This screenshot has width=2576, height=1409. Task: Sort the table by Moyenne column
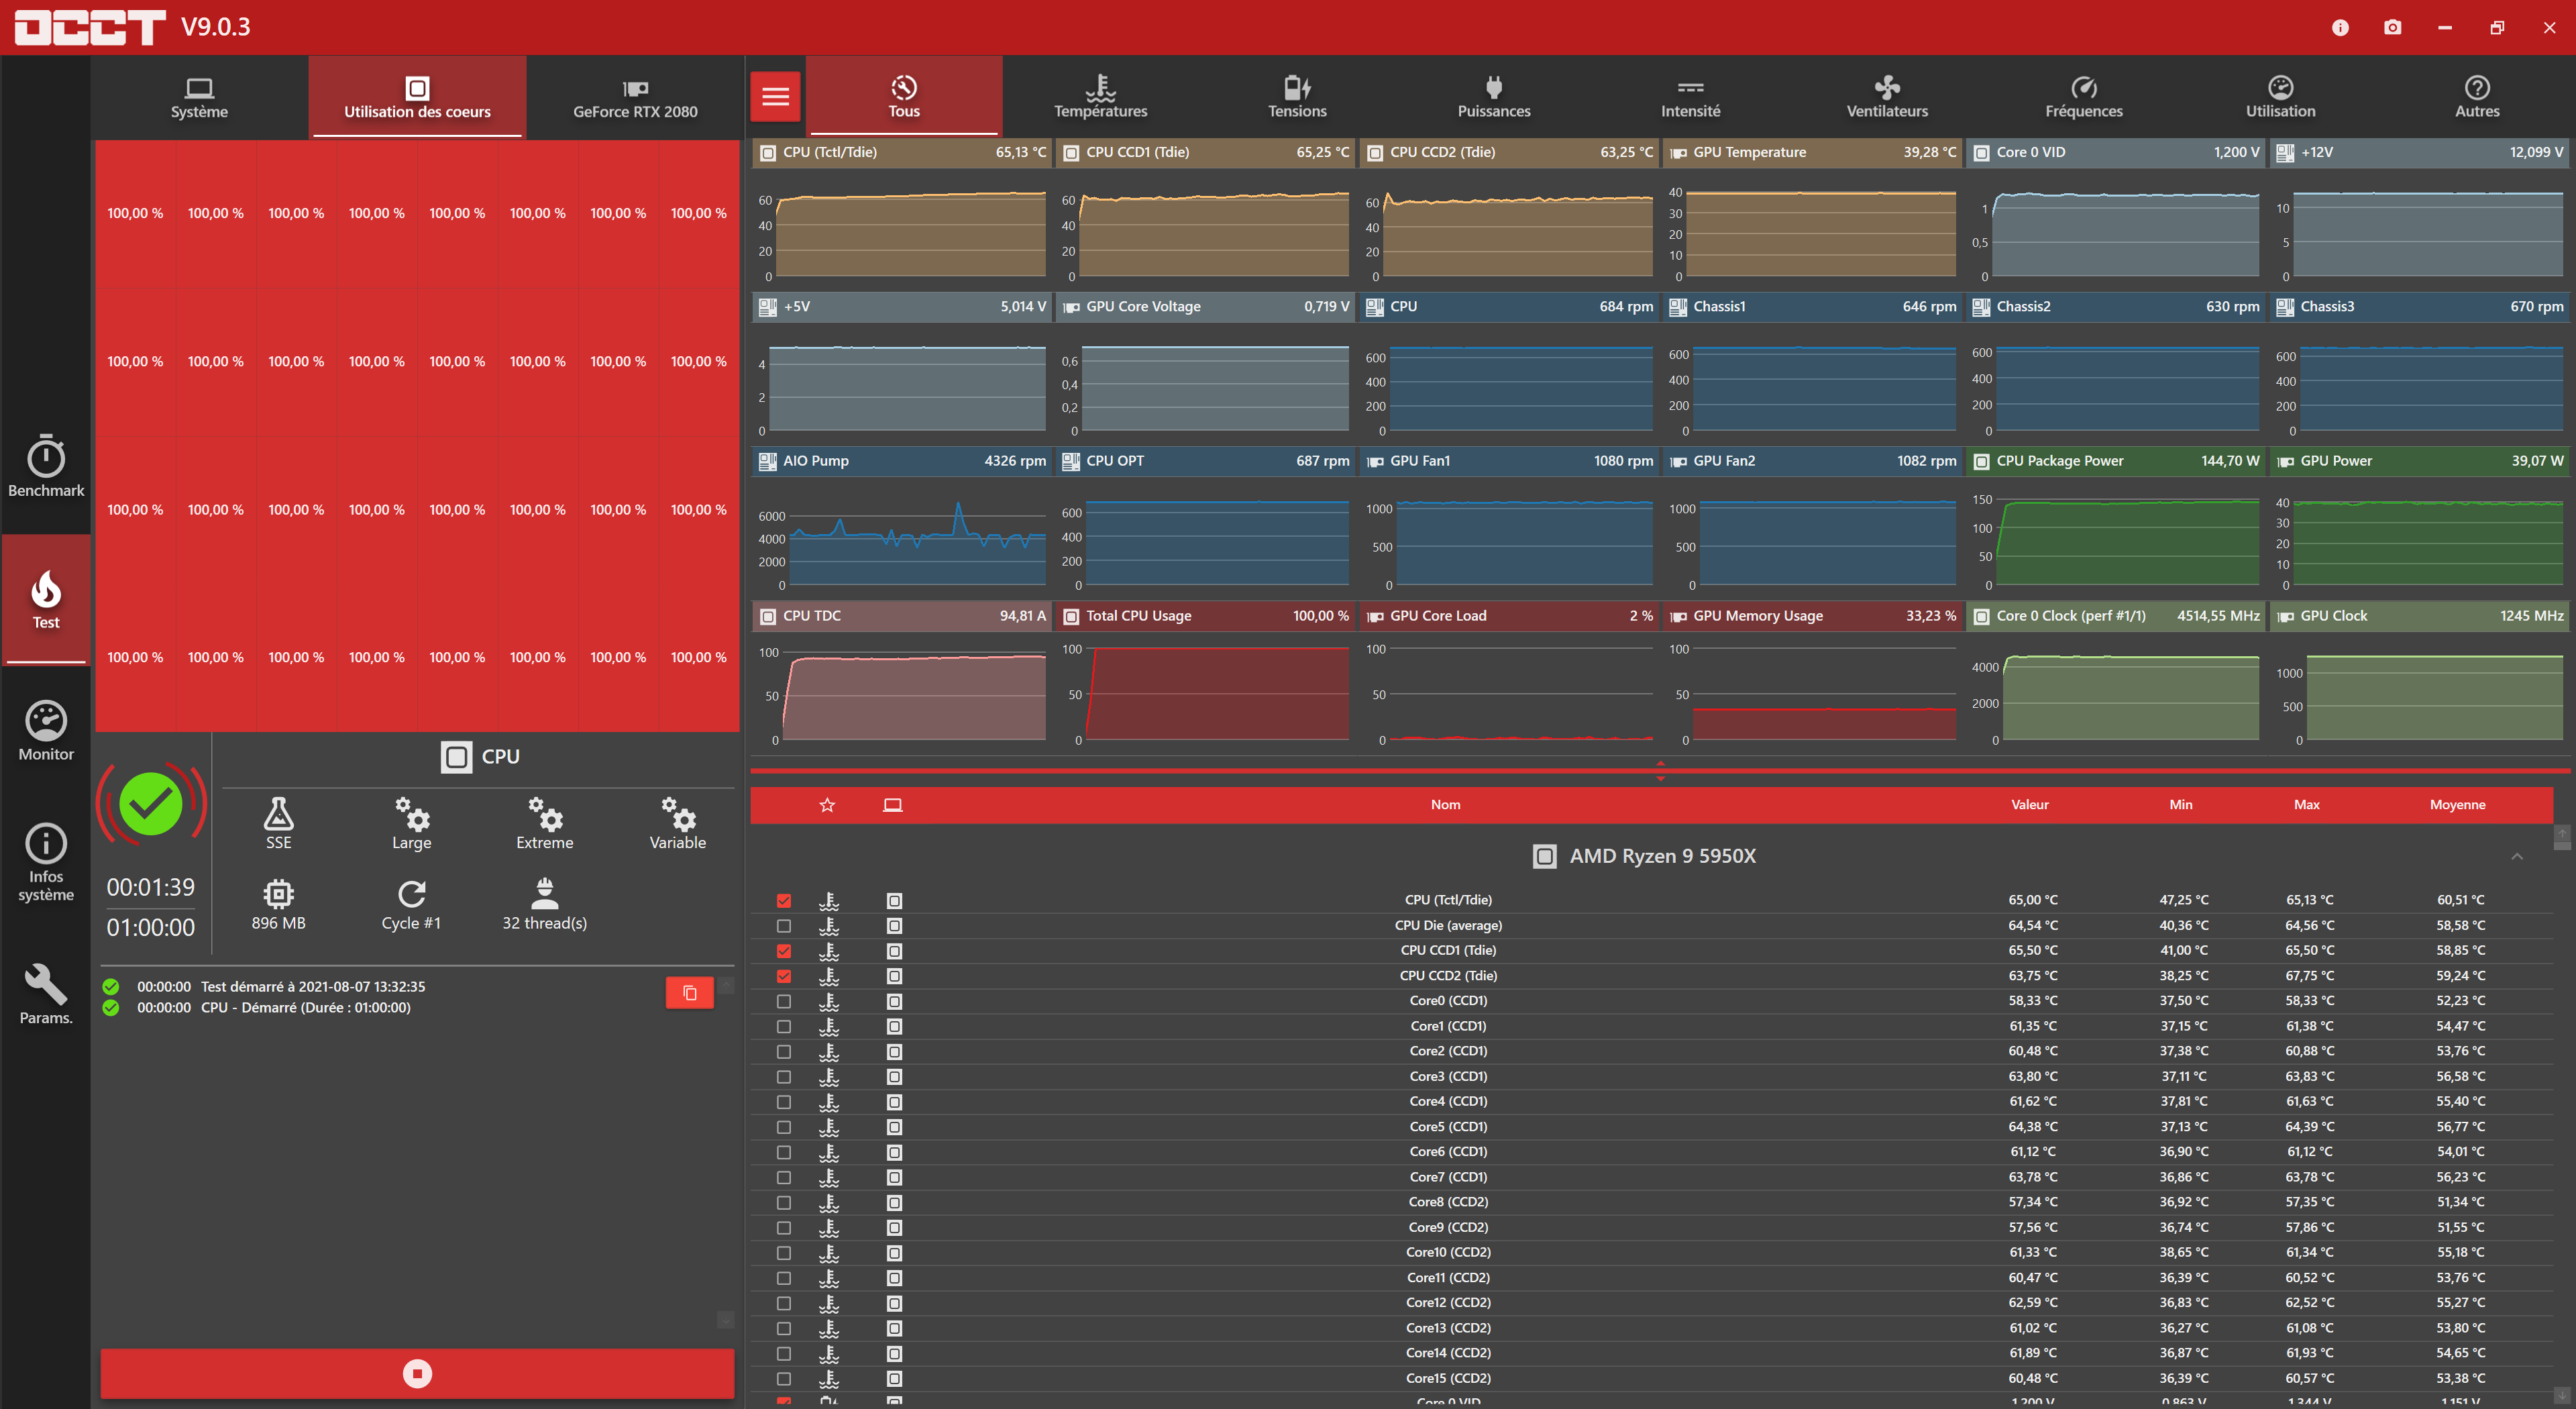[x=2457, y=804]
